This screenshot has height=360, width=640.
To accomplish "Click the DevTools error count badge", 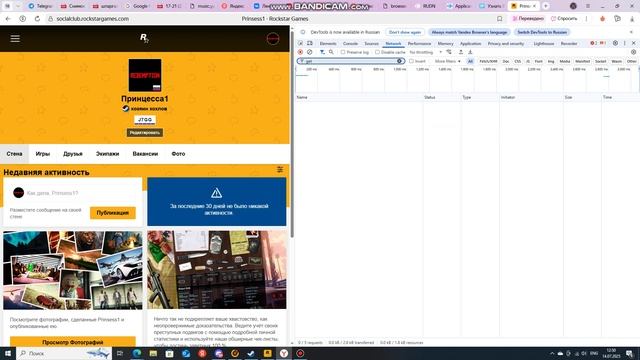I will coord(593,43).
